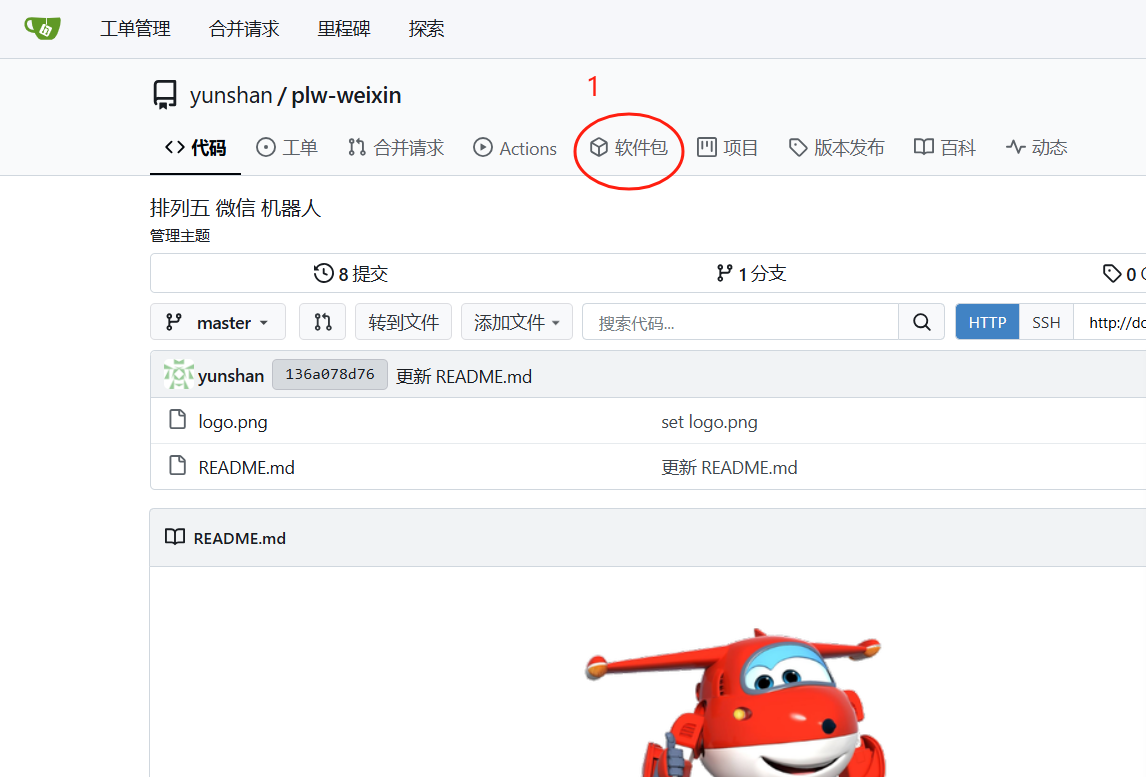
Task: Expand the 添加文件 dropdown
Action: point(517,322)
